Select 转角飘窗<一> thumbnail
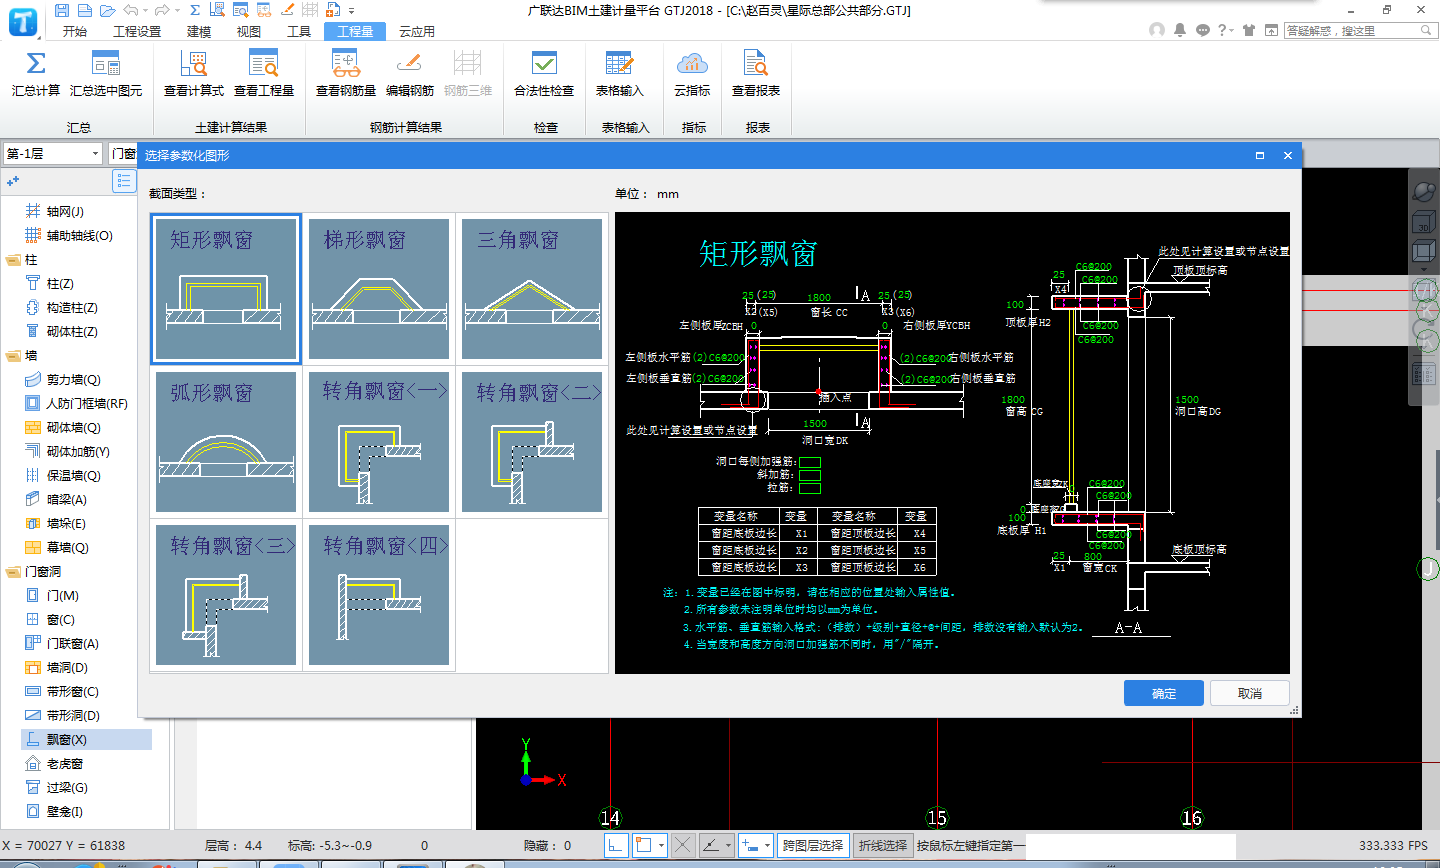Viewport: 1440px width, 868px height. click(379, 442)
